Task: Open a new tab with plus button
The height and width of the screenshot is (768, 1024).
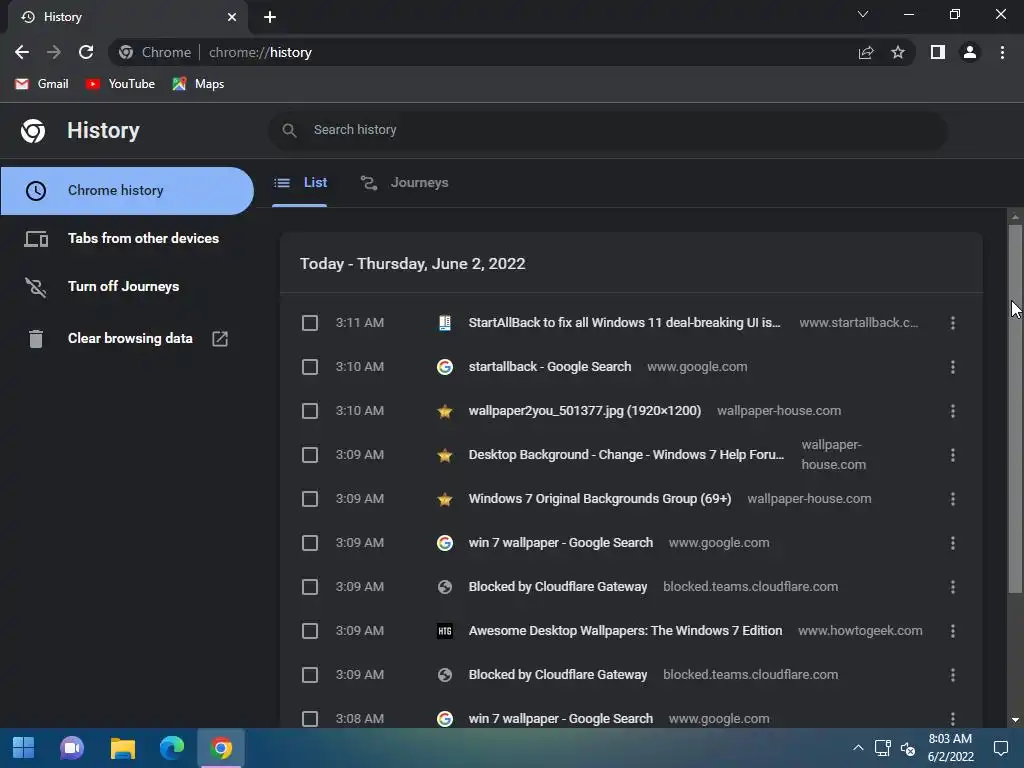Action: [x=270, y=17]
